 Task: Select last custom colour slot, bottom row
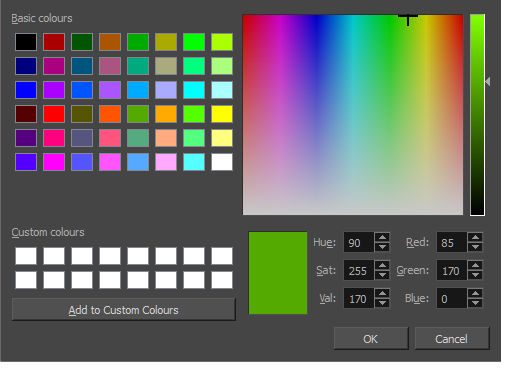(222, 280)
